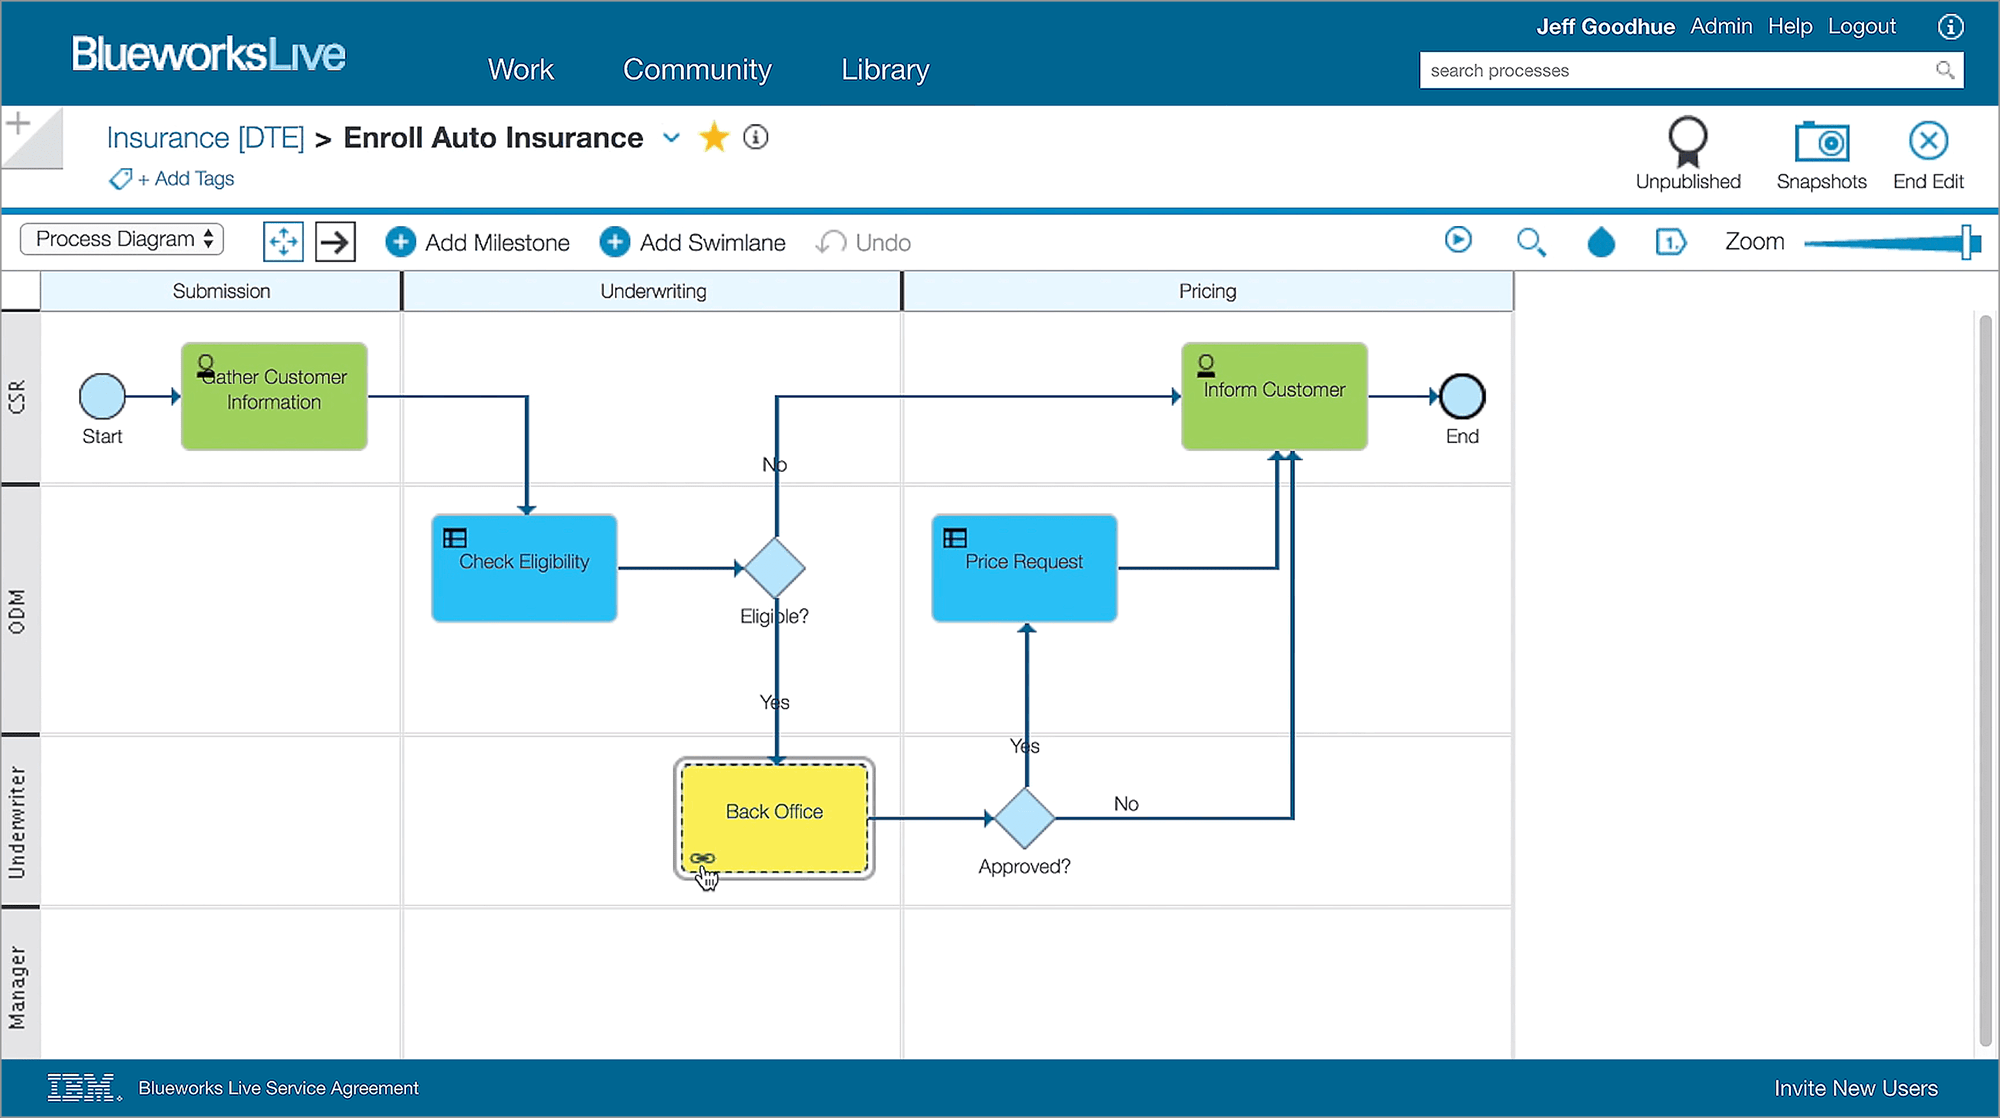
Task: Open the Library tab
Action: pyautogui.click(x=885, y=69)
